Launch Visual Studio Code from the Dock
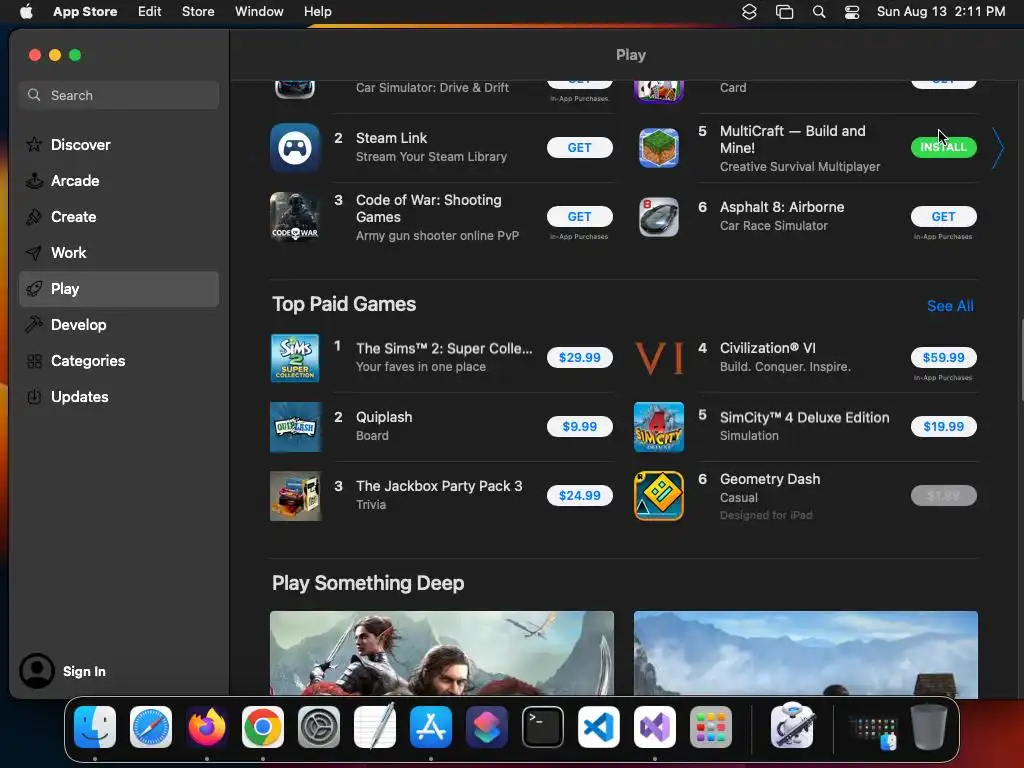 pyautogui.click(x=599, y=727)
